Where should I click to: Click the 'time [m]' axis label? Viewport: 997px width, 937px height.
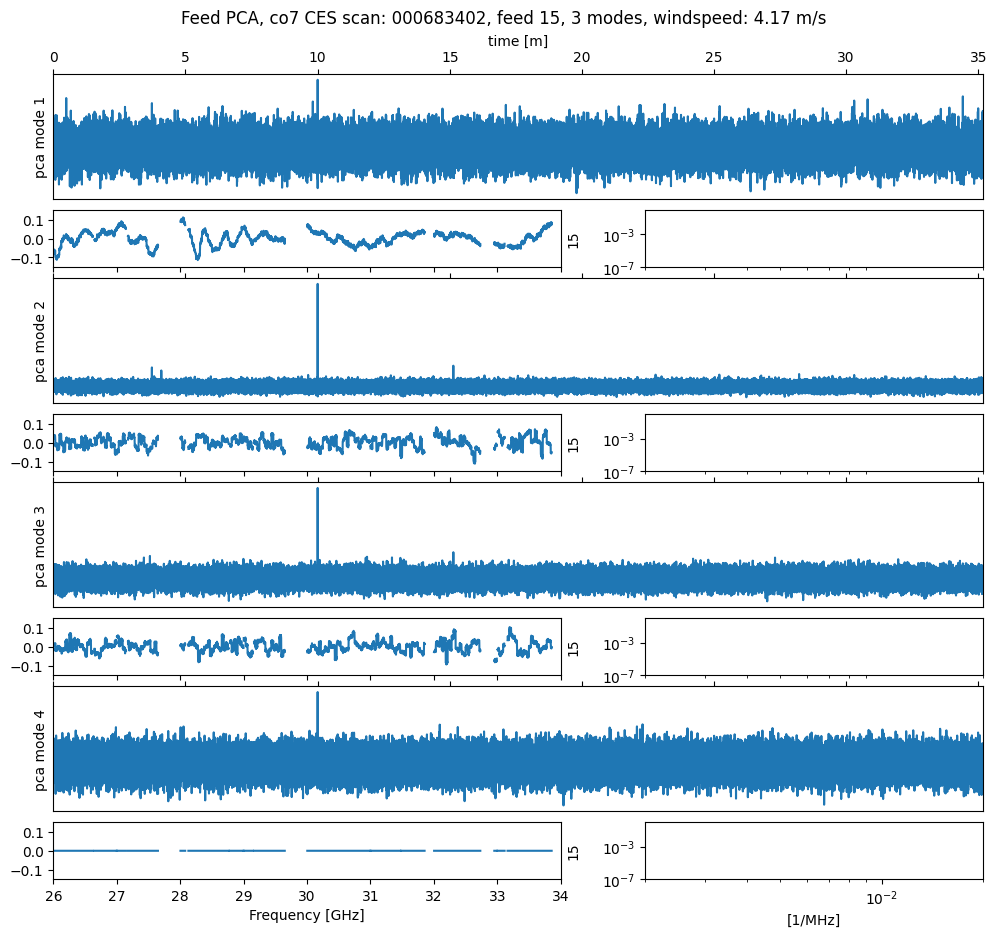click(517, 41)
